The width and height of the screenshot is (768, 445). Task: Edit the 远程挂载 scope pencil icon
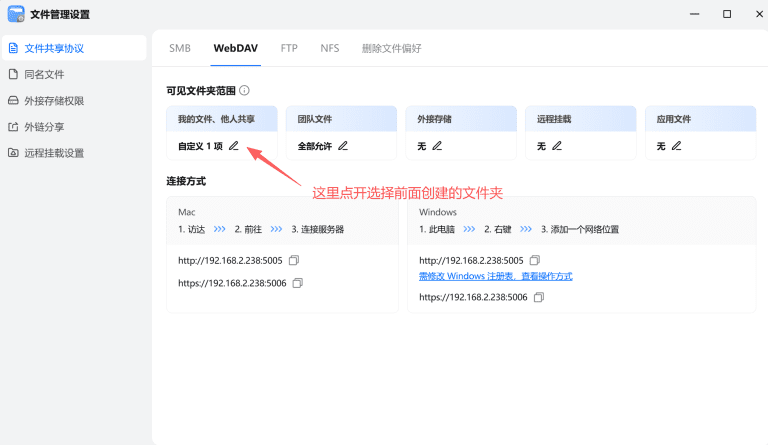tap(557, 146)
